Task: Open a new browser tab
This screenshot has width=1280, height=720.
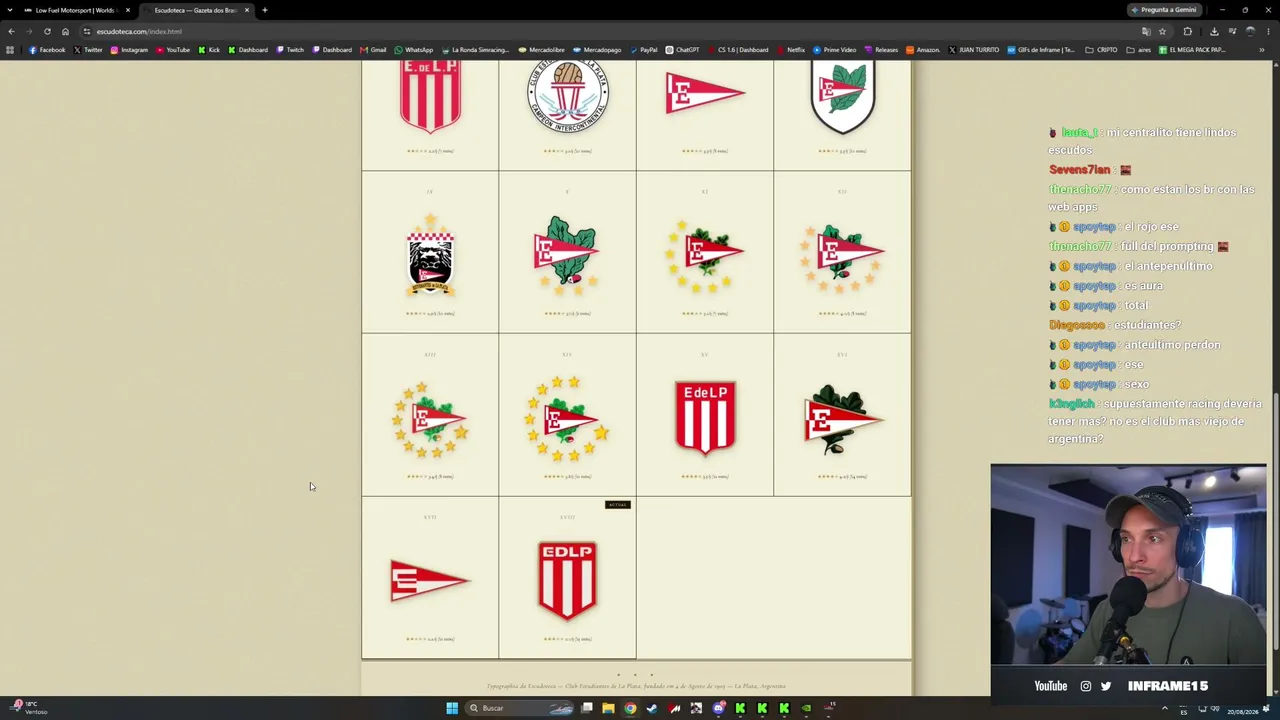Action: tap(265, 10)
